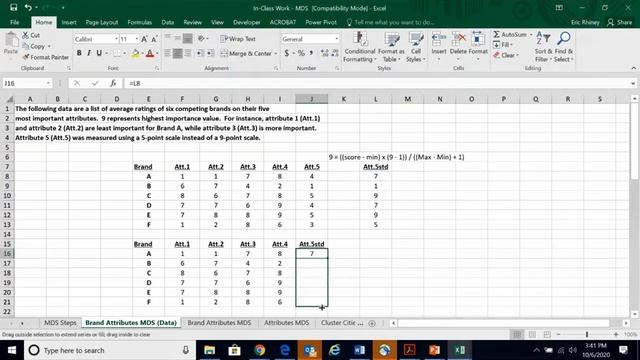Click the Clear eraser button

point(505,55)
